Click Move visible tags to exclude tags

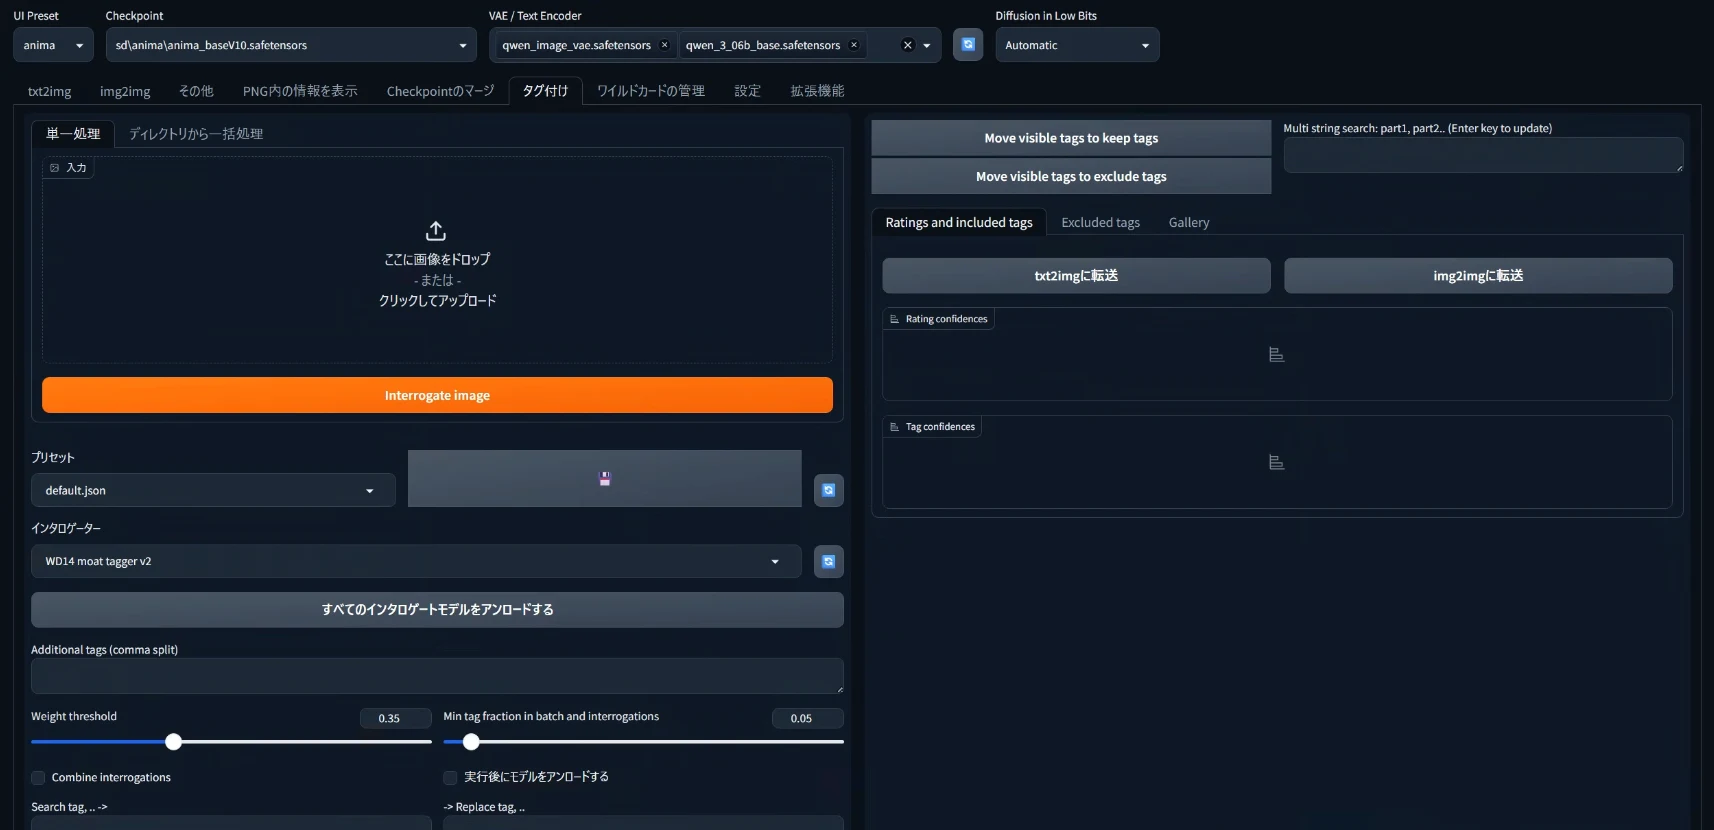click(1071, 176)
